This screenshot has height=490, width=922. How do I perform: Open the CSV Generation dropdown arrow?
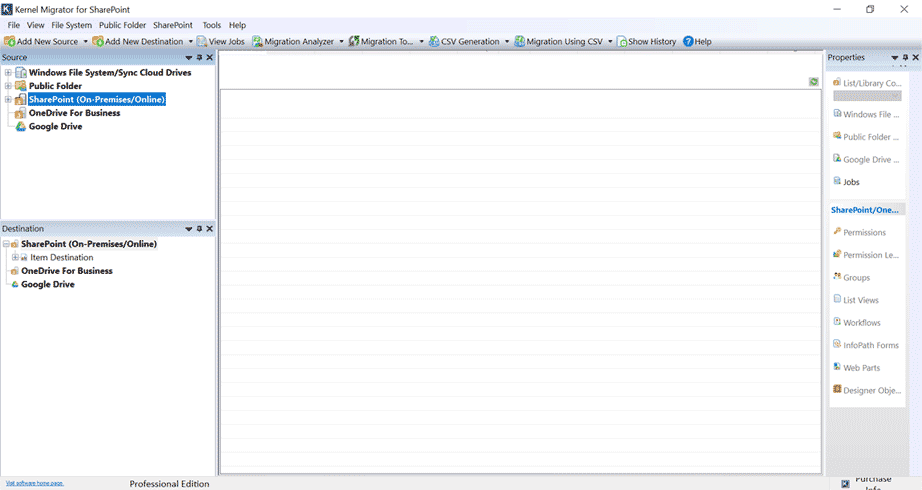point(507,42)
